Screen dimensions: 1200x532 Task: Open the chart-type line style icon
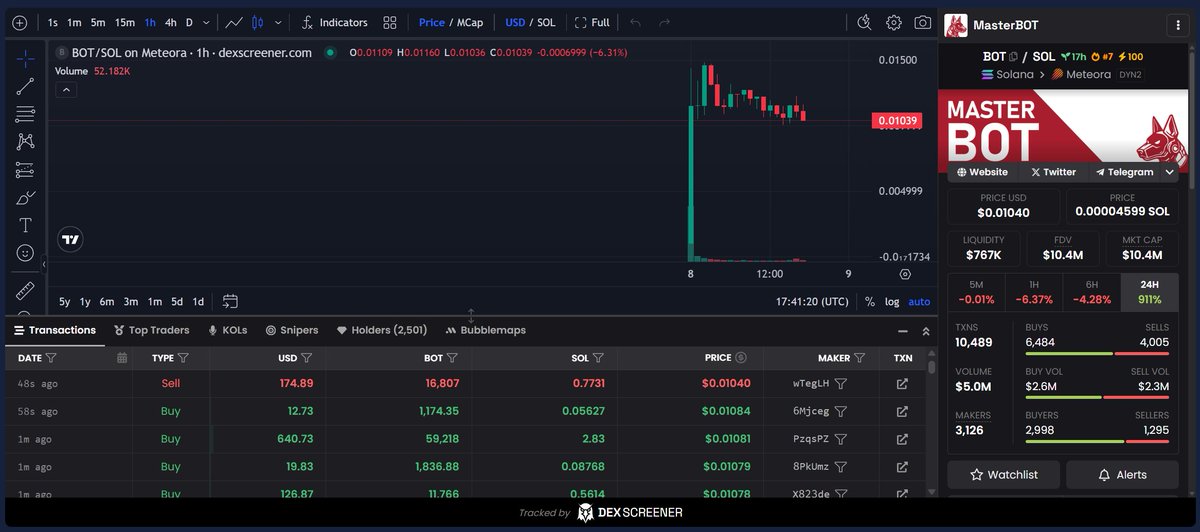click(x=234, y=22)
